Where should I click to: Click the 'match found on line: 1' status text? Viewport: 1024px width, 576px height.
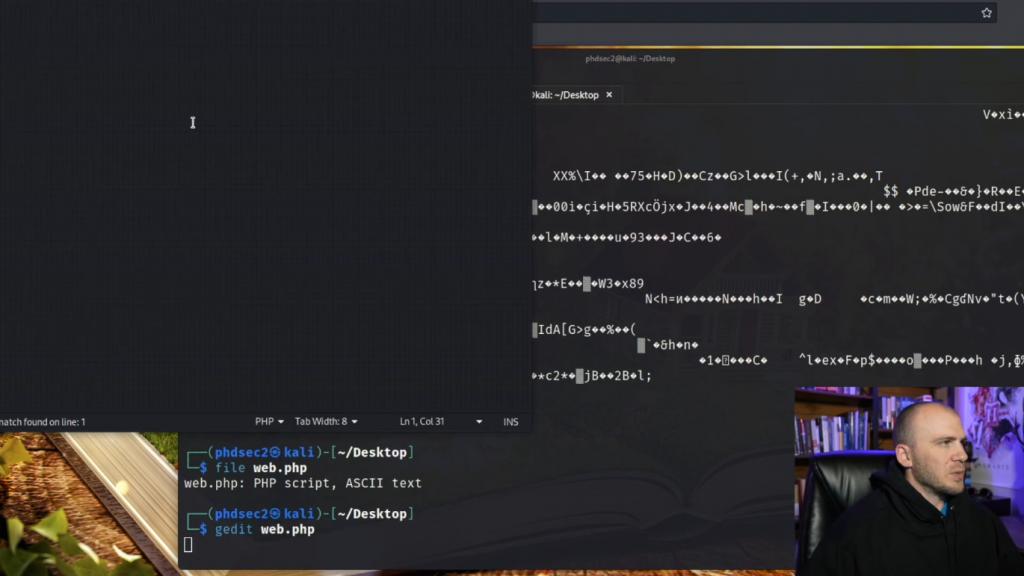coord(42,422)
